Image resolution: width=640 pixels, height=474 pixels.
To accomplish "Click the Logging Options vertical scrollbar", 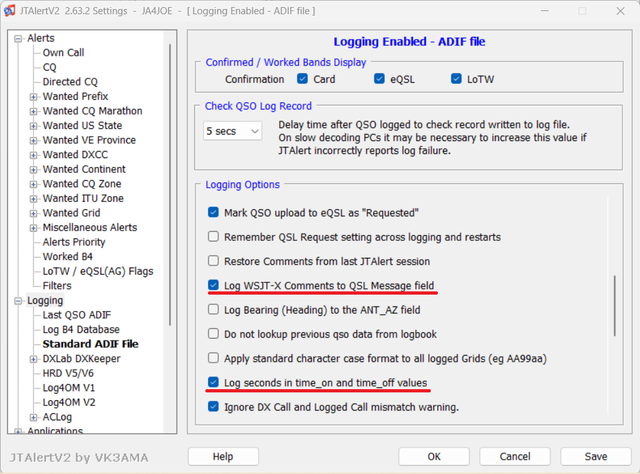I will tap(615, 305).
